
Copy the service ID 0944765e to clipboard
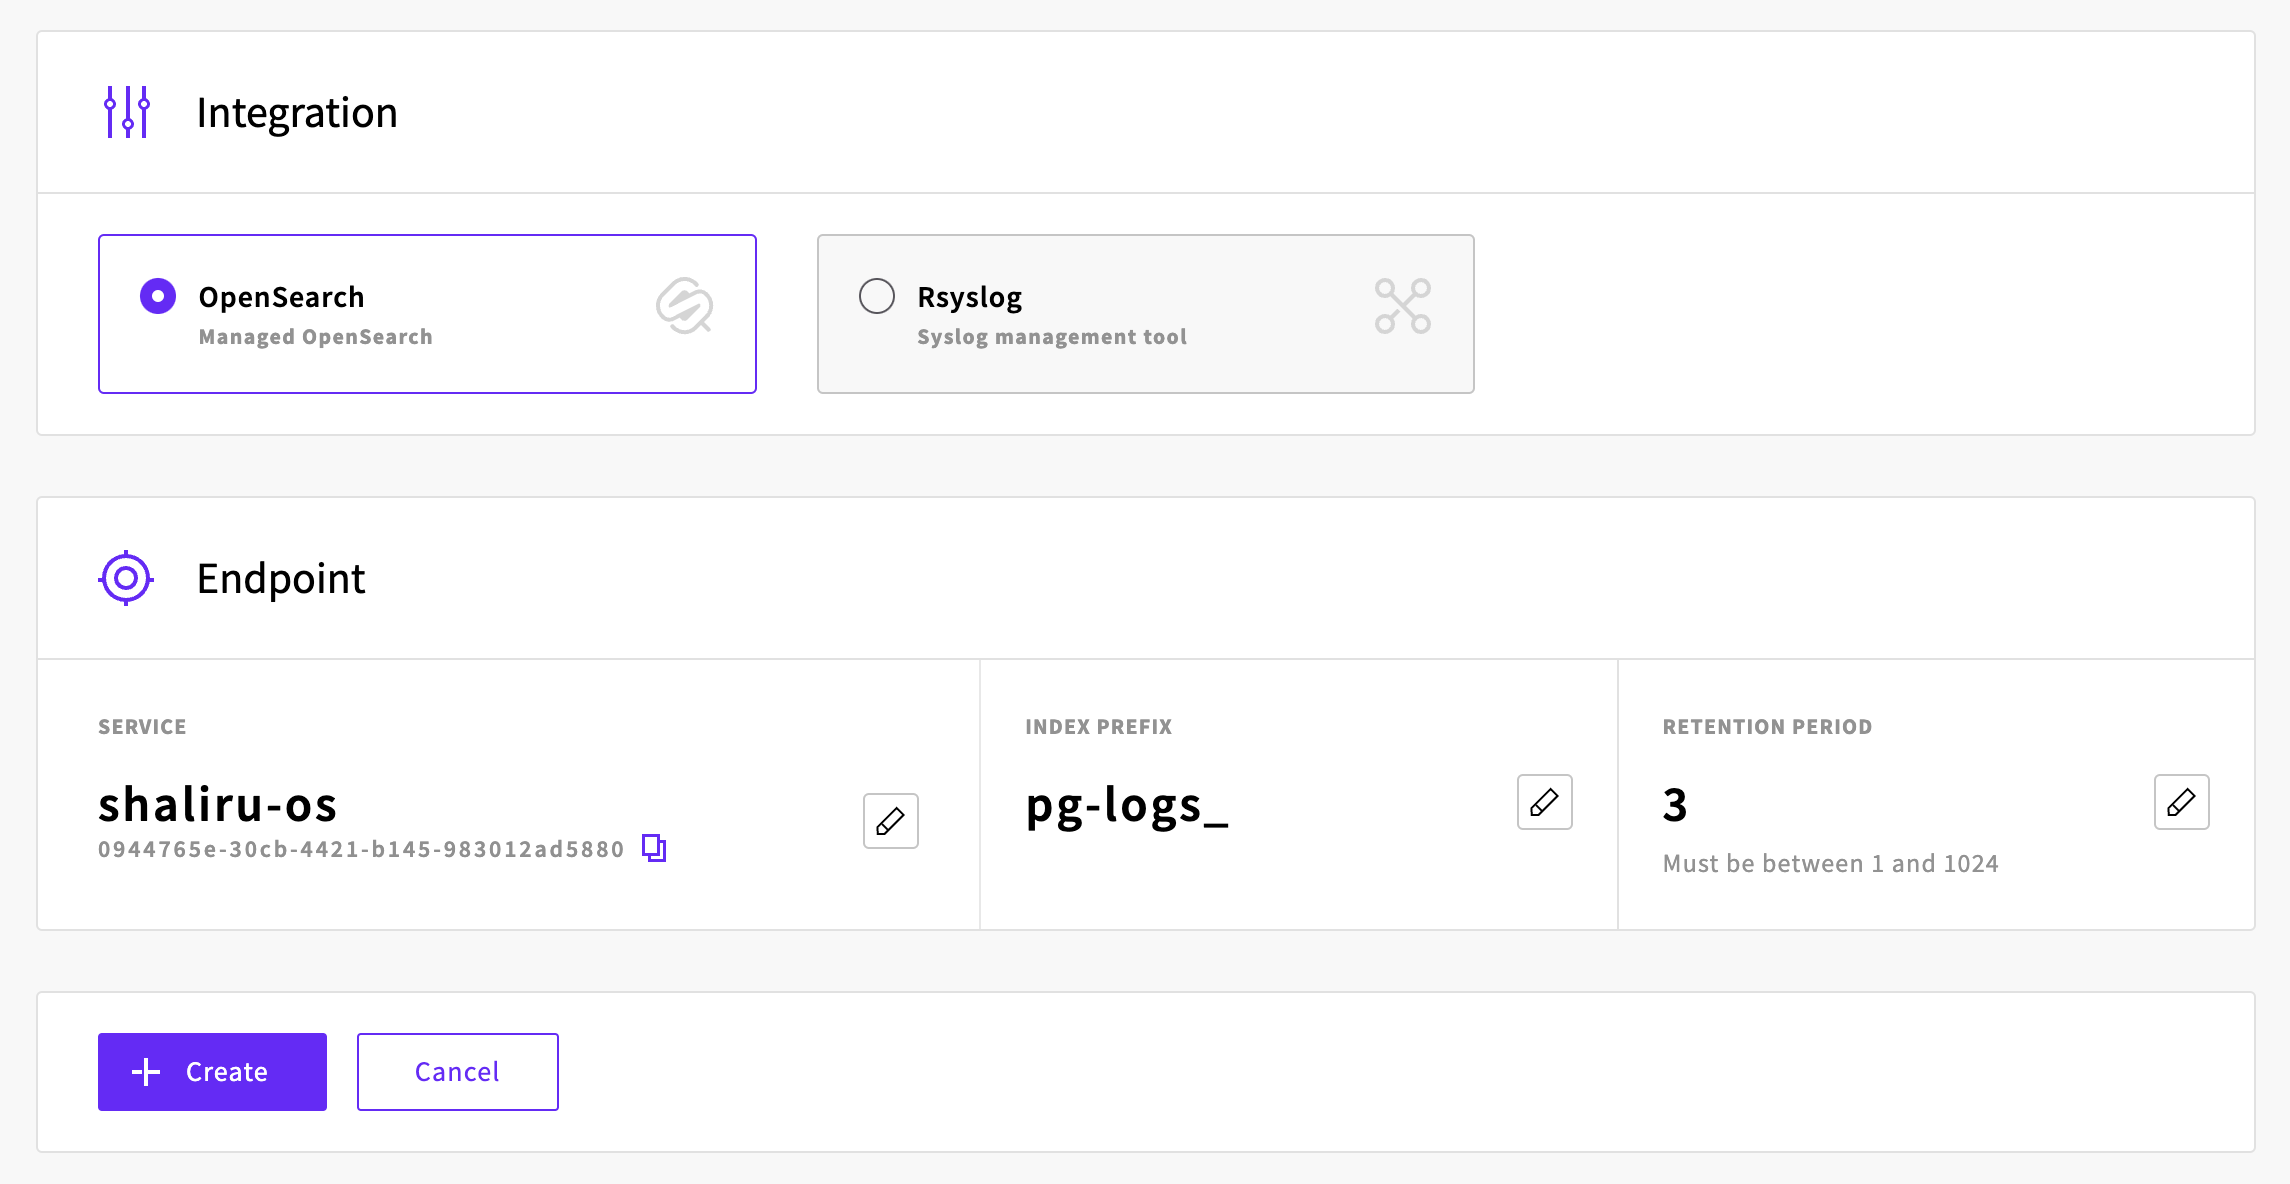point(654,848)
